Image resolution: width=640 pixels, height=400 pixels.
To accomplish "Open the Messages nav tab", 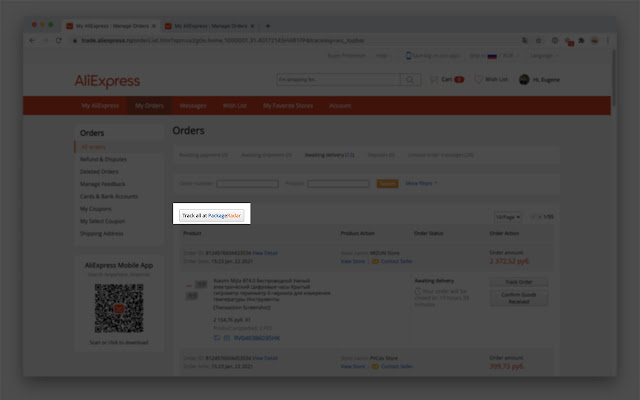I will click(193, 106).
